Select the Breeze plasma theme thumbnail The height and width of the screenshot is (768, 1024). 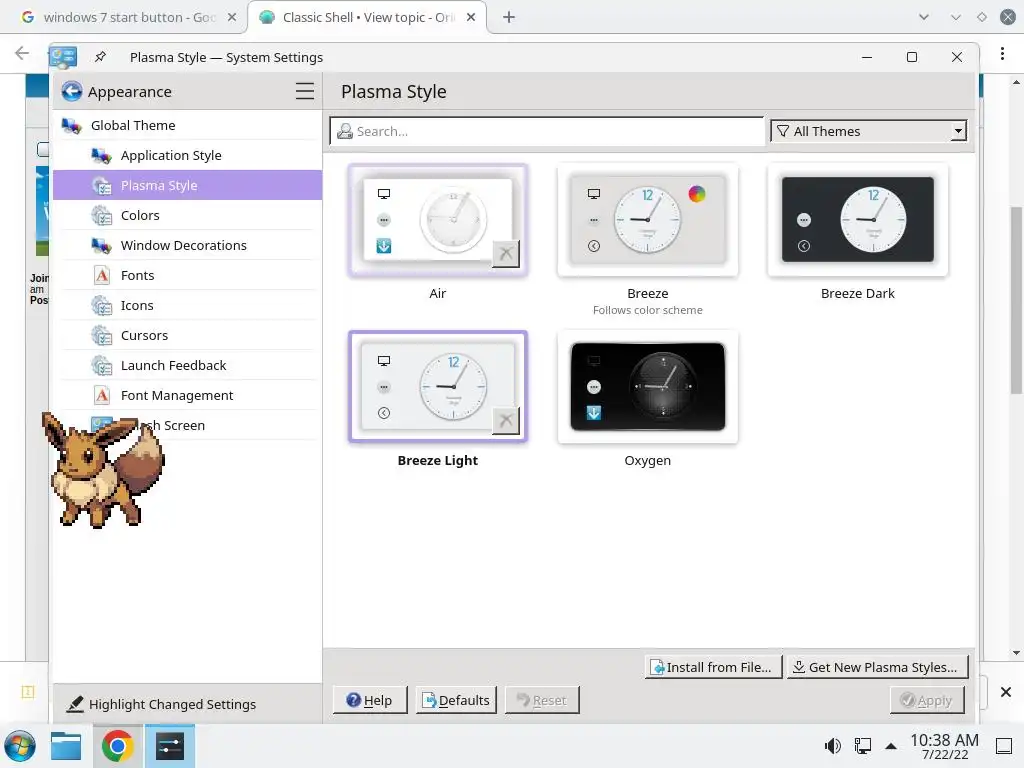[648, 221]
